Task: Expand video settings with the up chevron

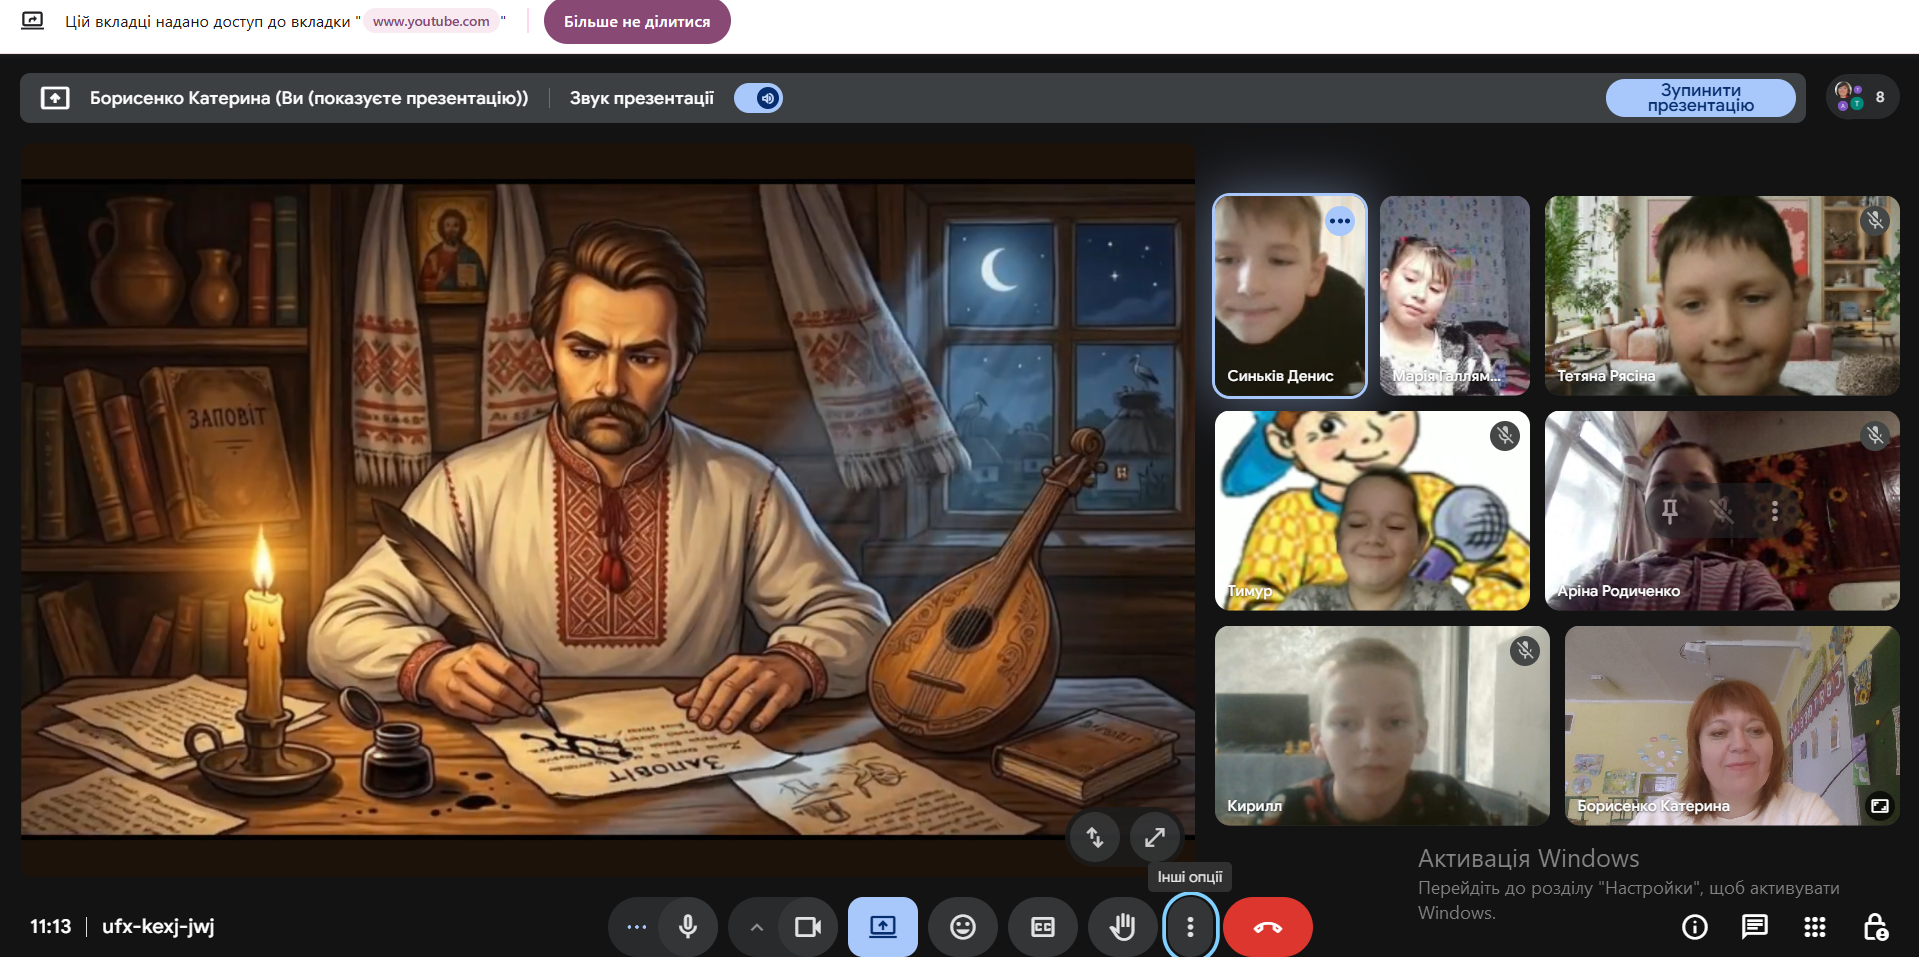Action: (x=757, y=927)
